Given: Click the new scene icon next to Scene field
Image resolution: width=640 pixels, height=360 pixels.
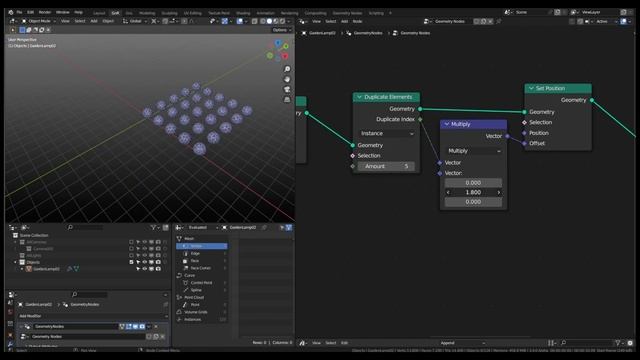Looking at the screenshot, I should [557, 12].
